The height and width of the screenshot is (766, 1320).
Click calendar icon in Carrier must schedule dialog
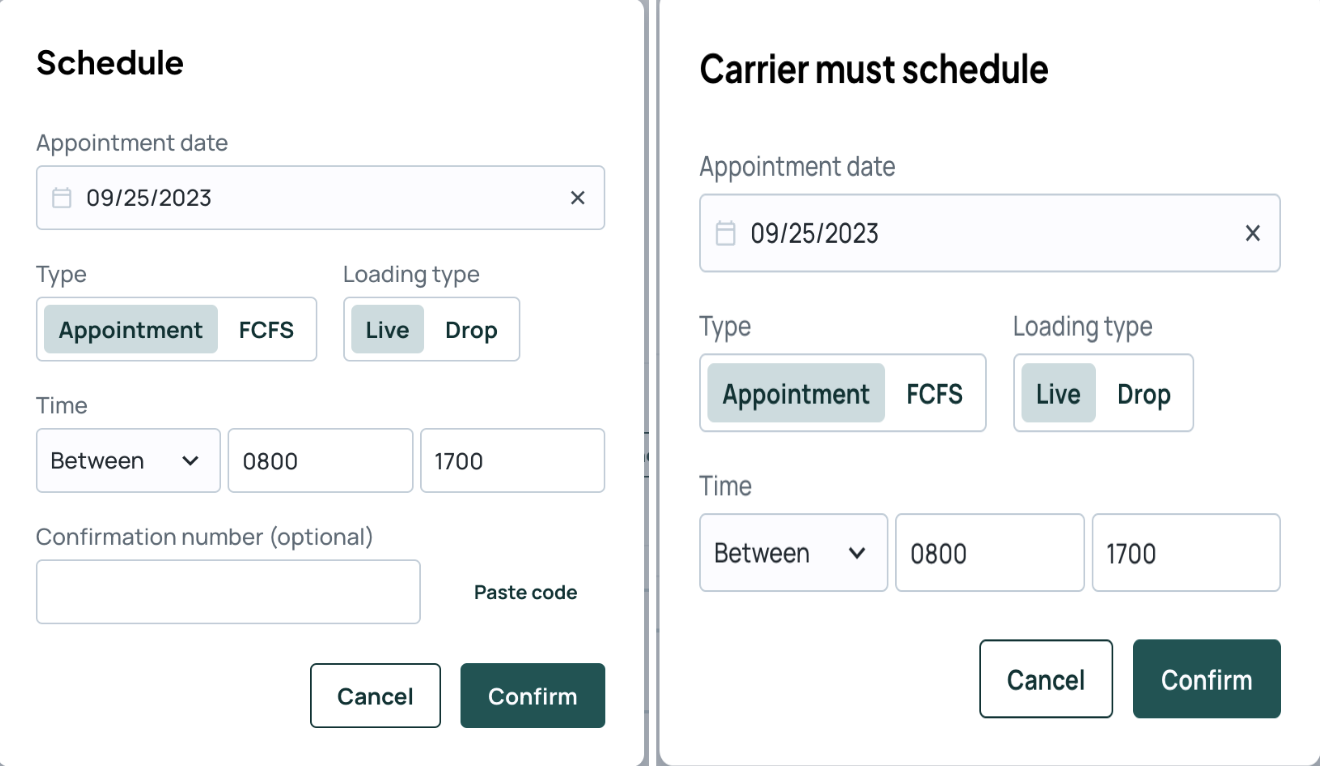pos(726,233)
